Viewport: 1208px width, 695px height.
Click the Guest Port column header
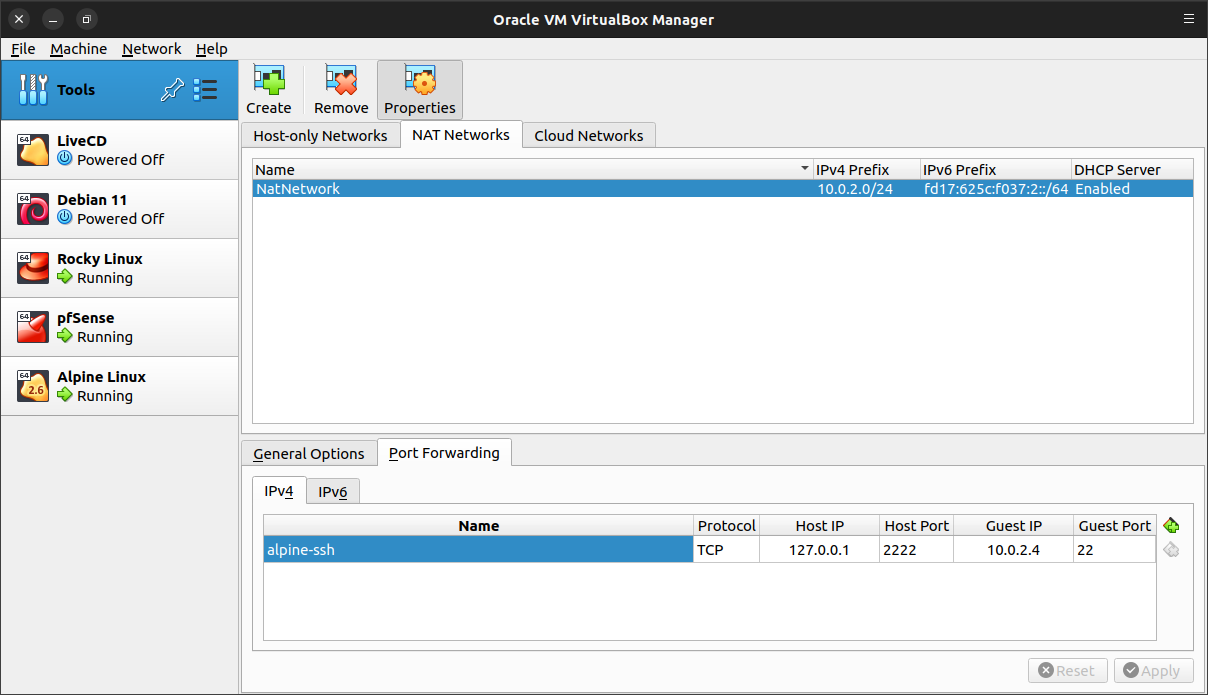(1115, 526)
